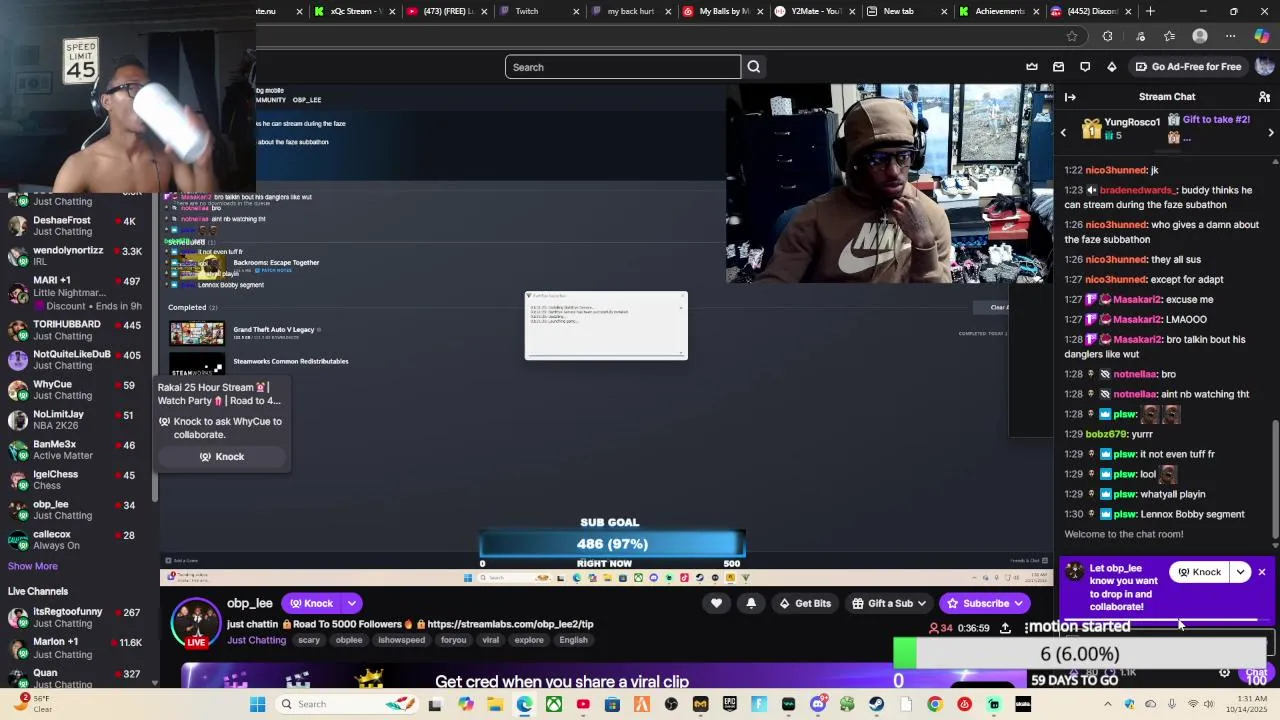The height and width of the screenshot is (720, 1280).
Task: Open Prime Loot crown icon
Action: point(1032,67)
